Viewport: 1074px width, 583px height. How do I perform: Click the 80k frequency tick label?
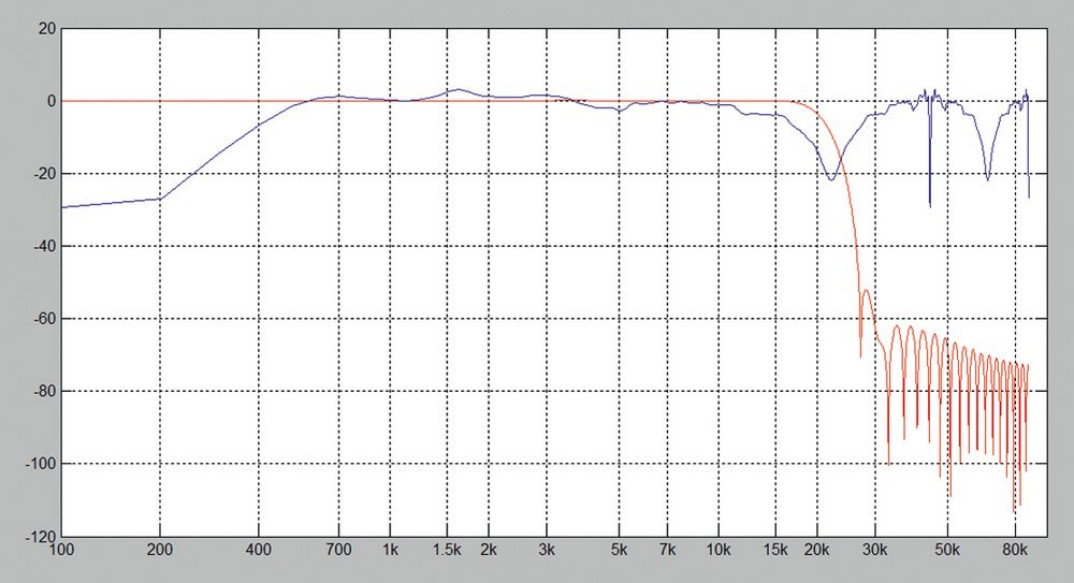tap(1013, 551)
